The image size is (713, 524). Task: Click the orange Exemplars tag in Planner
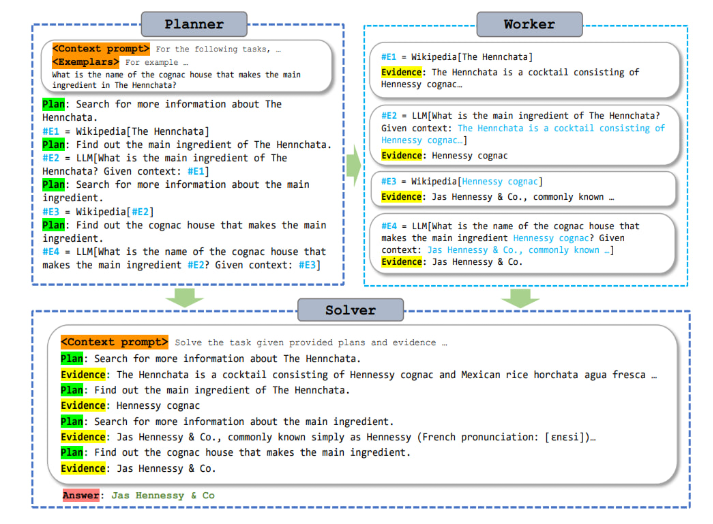(89, 62)
